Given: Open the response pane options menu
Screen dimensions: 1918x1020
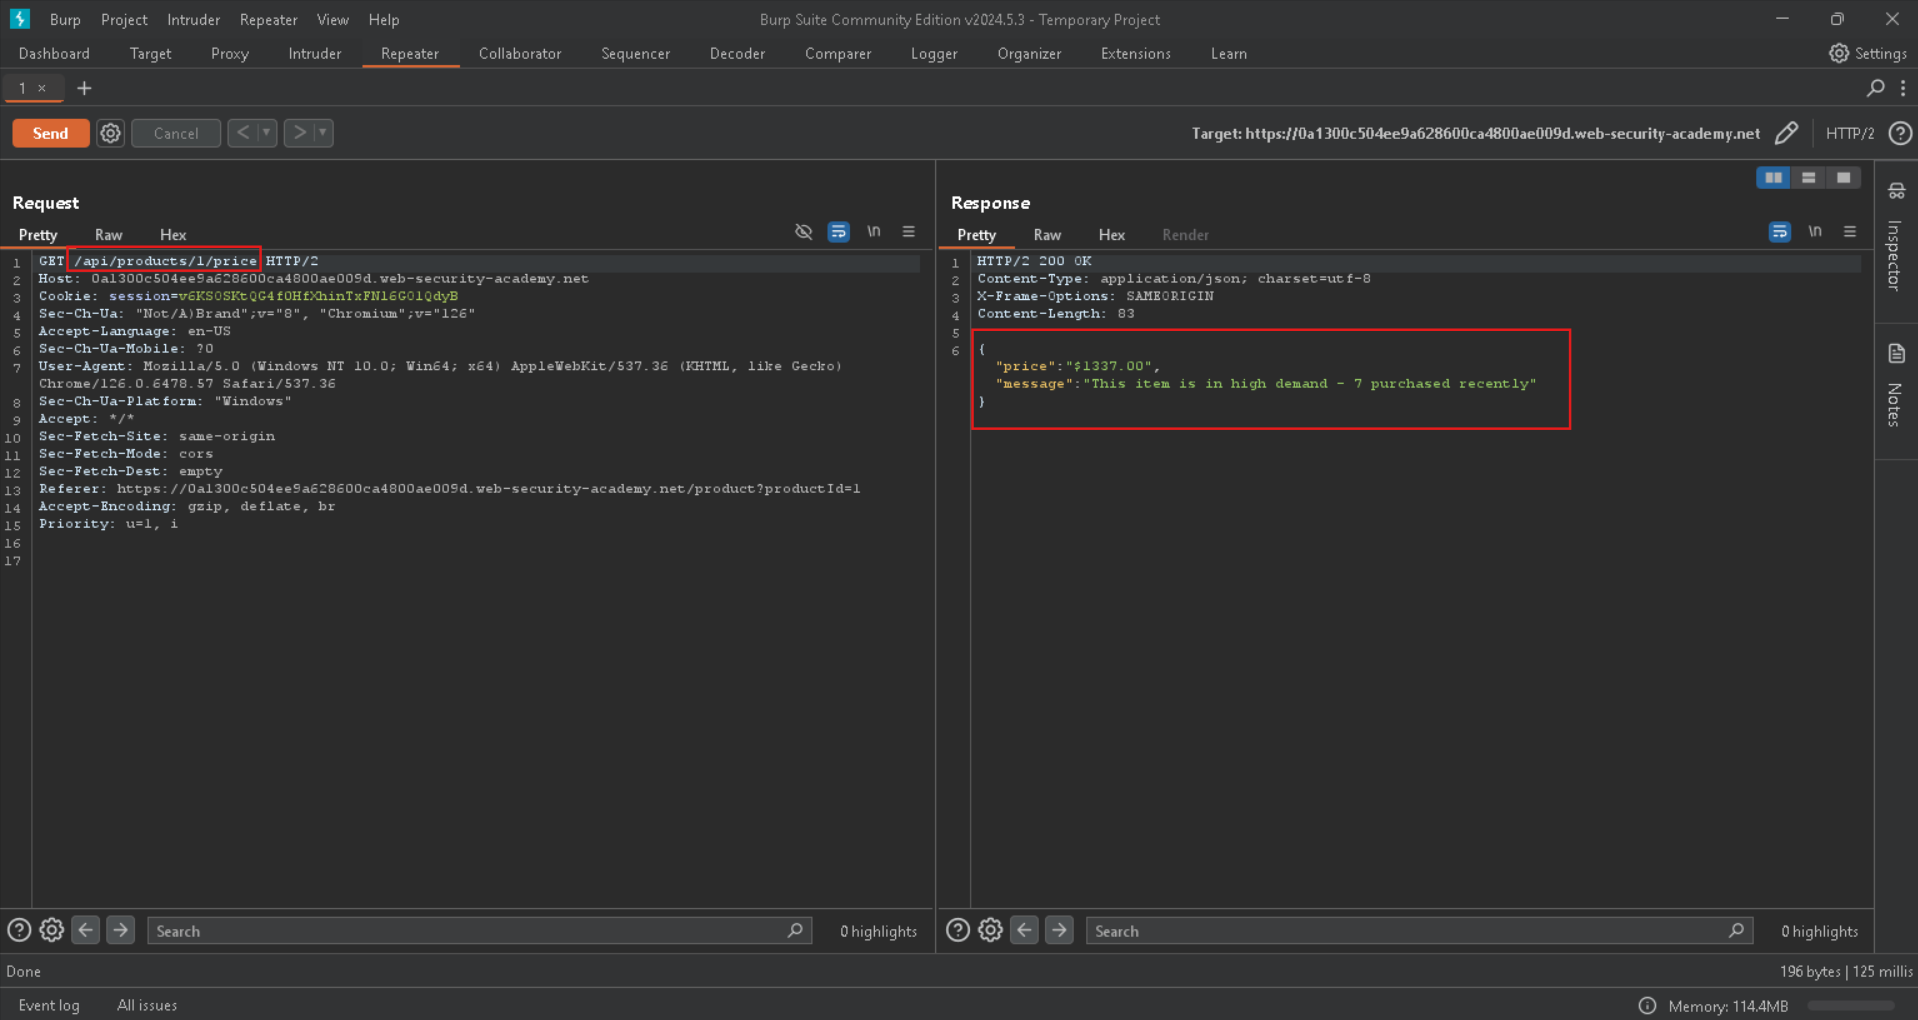Looking at the screenshot, I should (1849, 232).
